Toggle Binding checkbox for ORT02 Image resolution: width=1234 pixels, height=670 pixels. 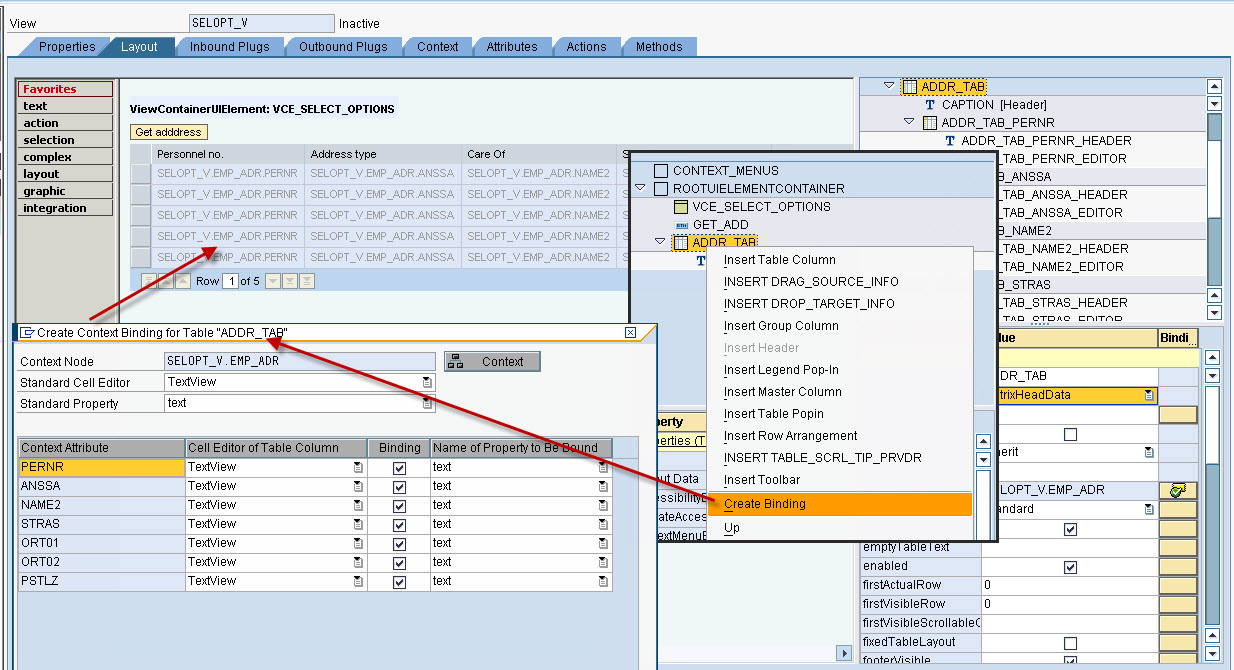point(400,563)
